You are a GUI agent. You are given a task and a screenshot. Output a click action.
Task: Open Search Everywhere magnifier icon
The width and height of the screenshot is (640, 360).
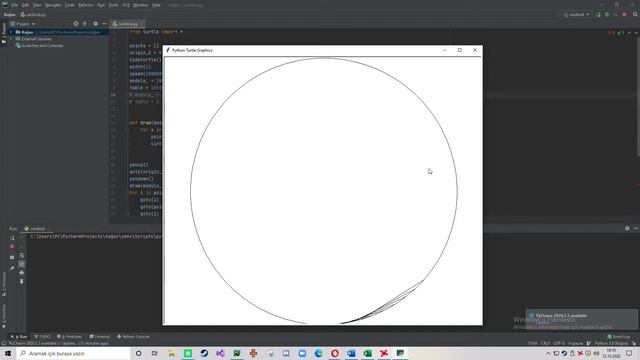pos(636,15)
